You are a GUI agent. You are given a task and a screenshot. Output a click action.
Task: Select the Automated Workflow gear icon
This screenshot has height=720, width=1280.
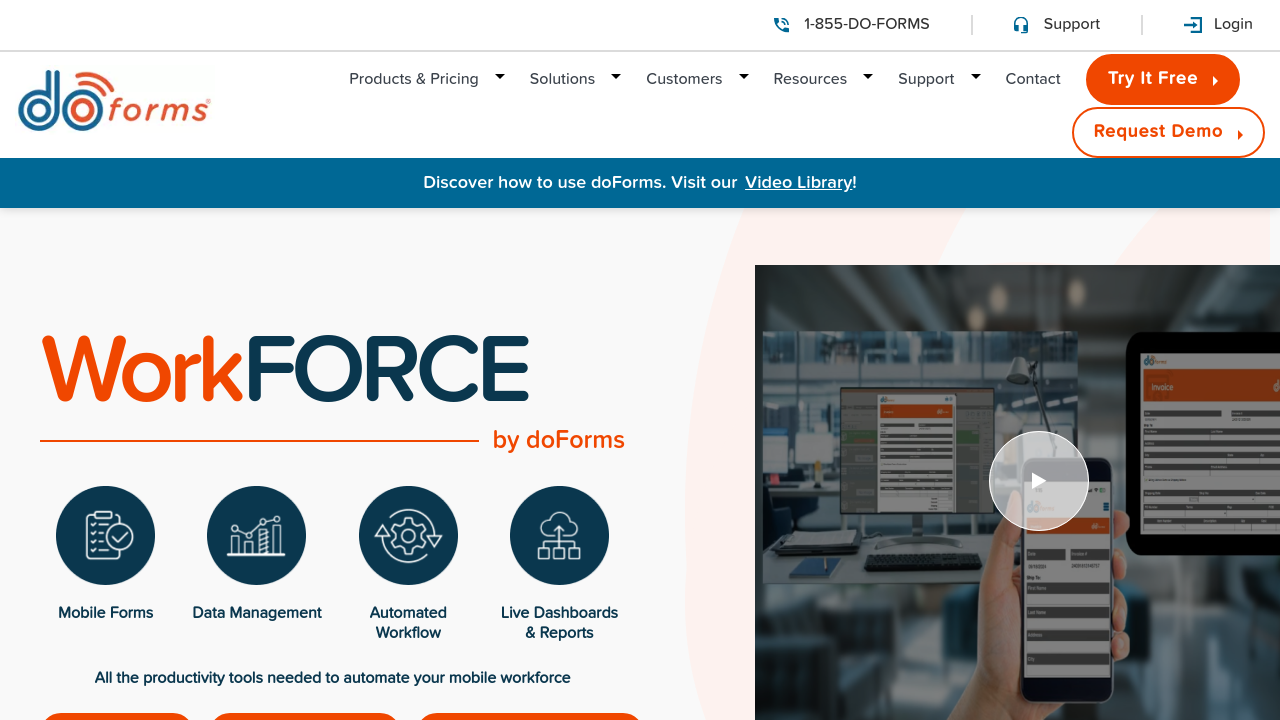tap(408, 535)
